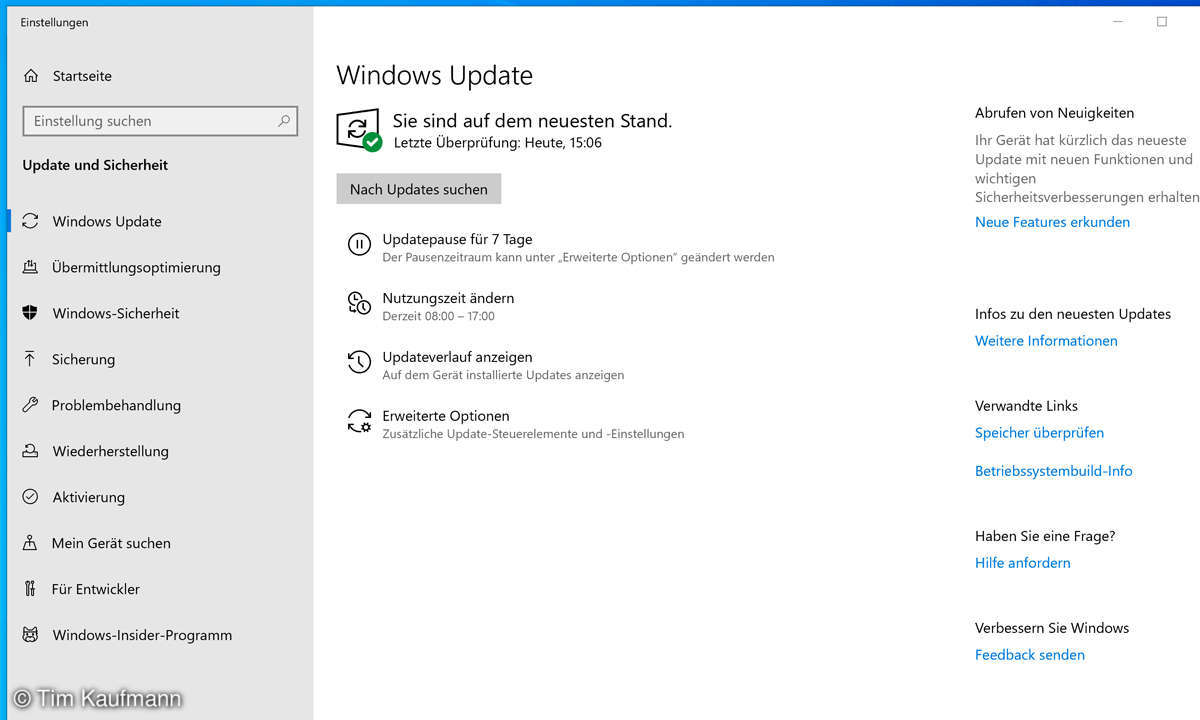Screen dimensions: 1200x720
Task: Follow the Neue Features erkunden link
Action: (x=1052, y=223)
